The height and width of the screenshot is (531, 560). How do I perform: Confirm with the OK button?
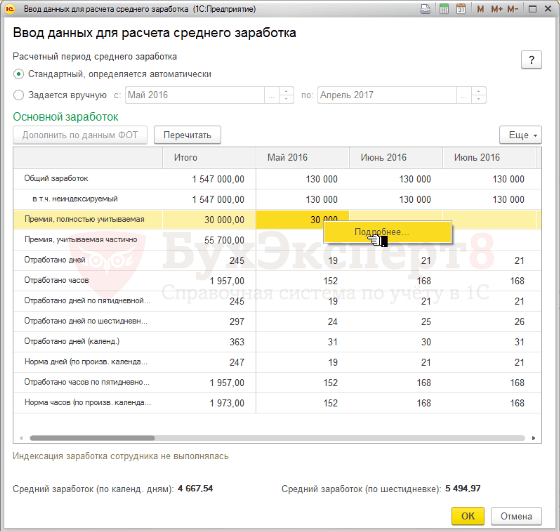pos(468,516)
